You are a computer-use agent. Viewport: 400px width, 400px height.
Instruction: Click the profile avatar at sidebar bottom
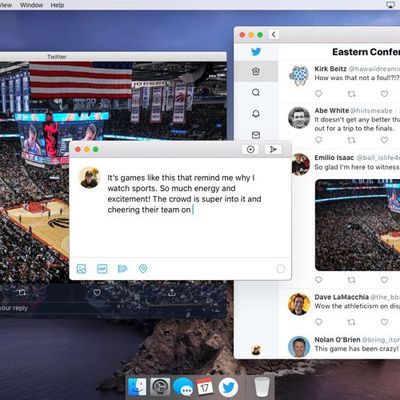pos(256,350)
